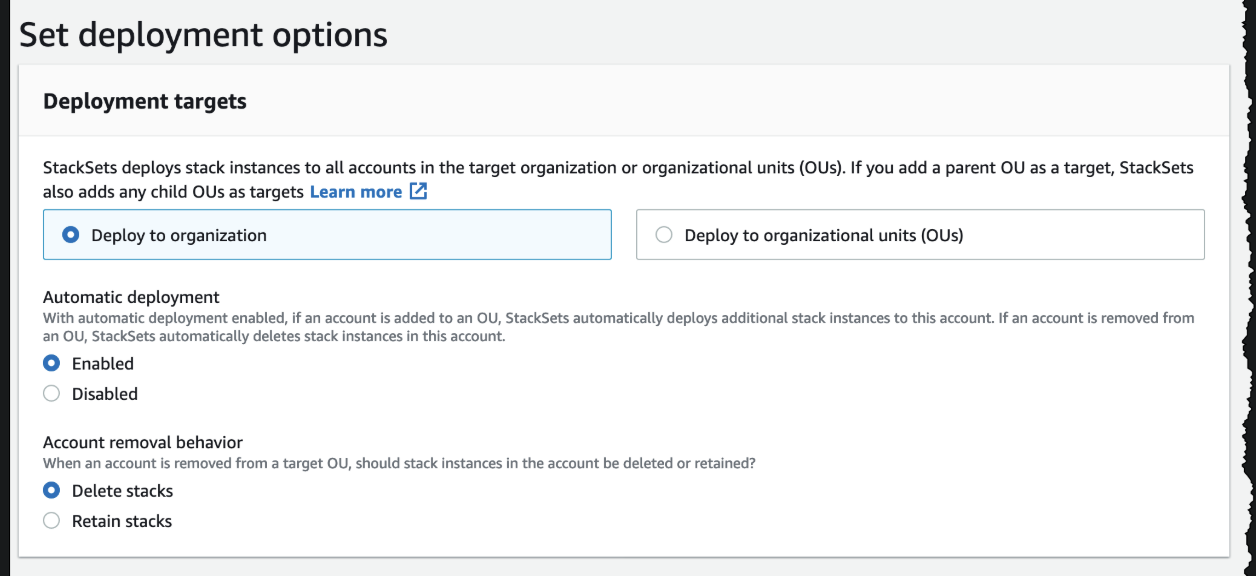This screenshot has width=1256, height=576.
Task: Select the Retain stacks radio button
Action: (52, 521)
